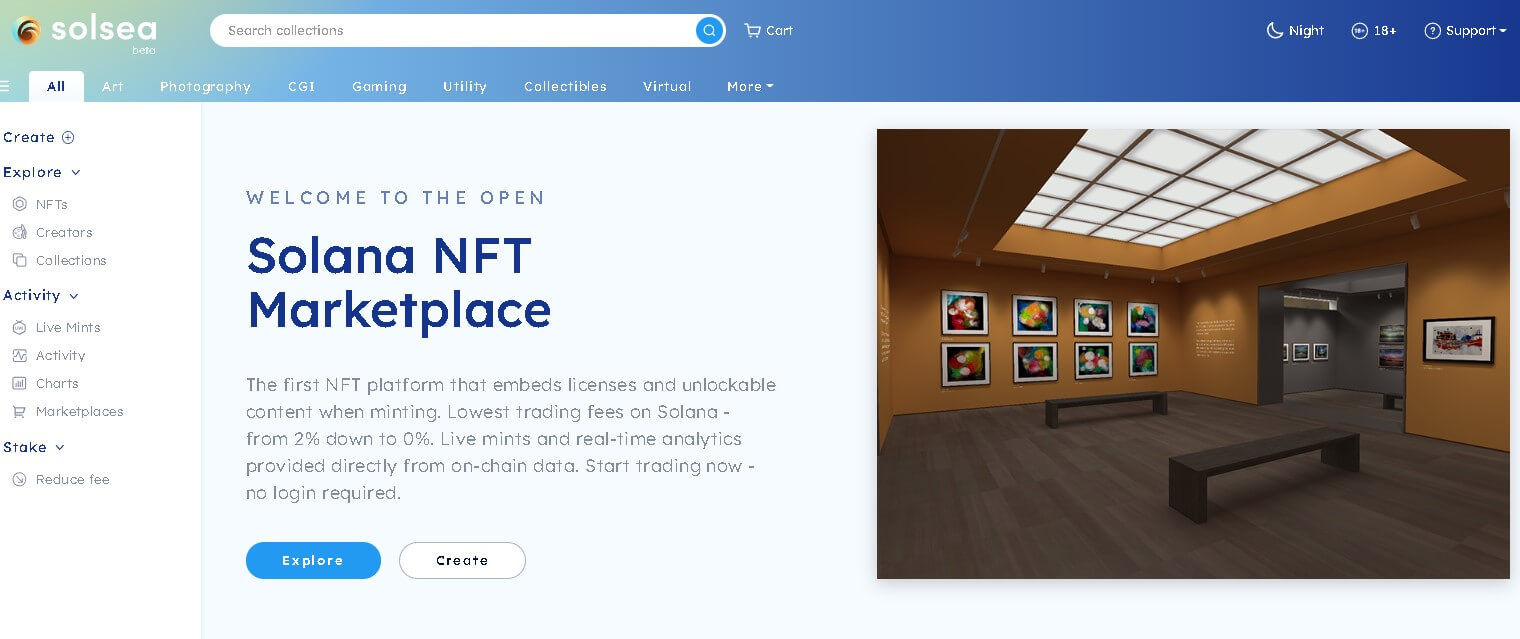Click the Activity item's chart icon
1520x639 pixels.
(x=19, y=355)
